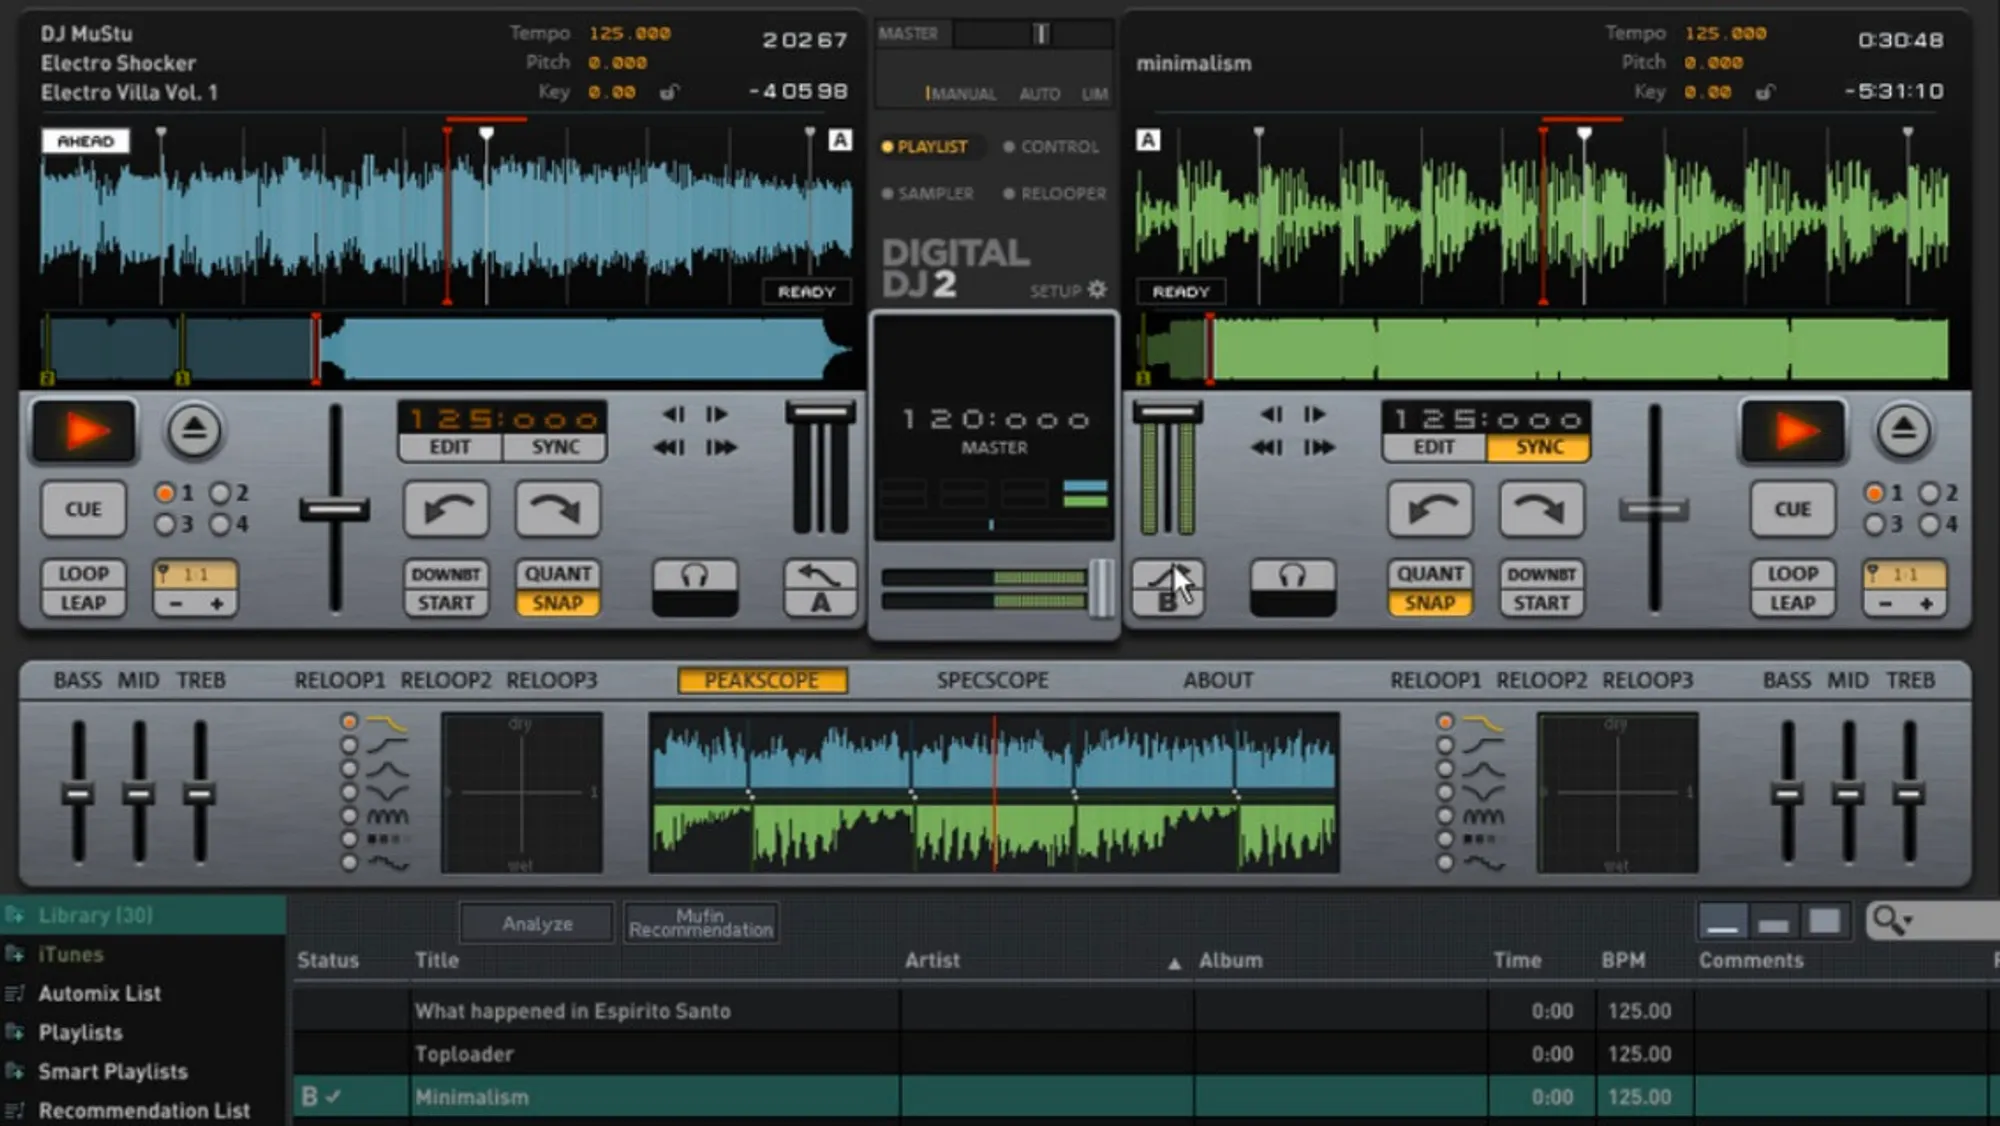Sort the library by the Artist column

coord(932,960)
